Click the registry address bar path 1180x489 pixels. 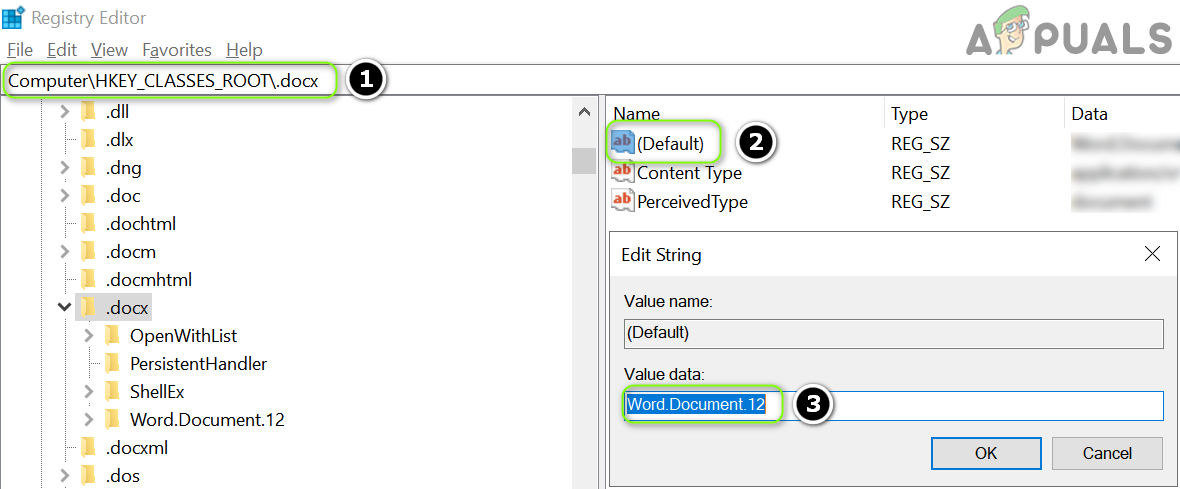coord(170,81)
